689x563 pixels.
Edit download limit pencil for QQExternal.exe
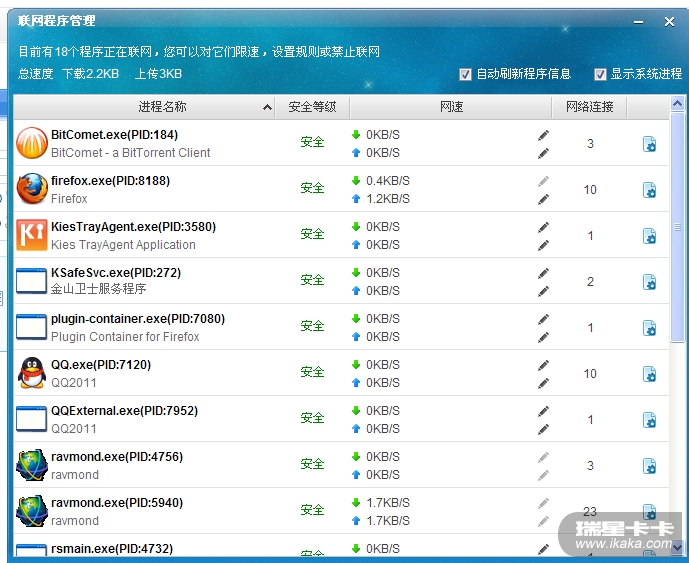[x=543, y=411]
